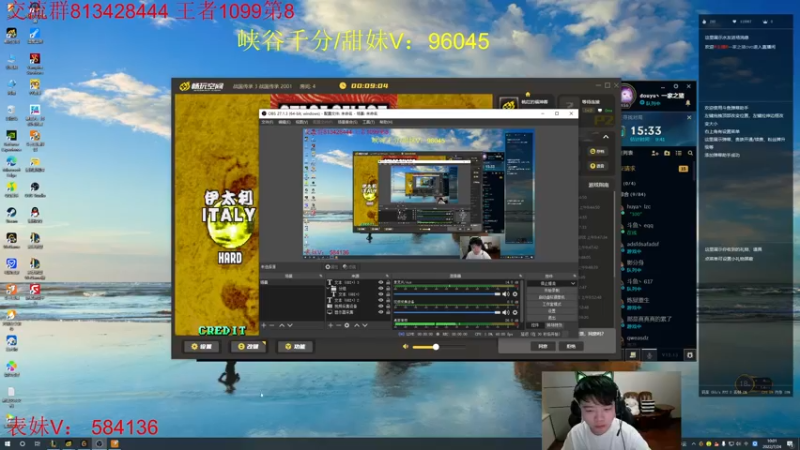This screenshot has width=800, height=450.
Task: Collapse the game platform right panel chevron
Action: (x=606, y=137)
